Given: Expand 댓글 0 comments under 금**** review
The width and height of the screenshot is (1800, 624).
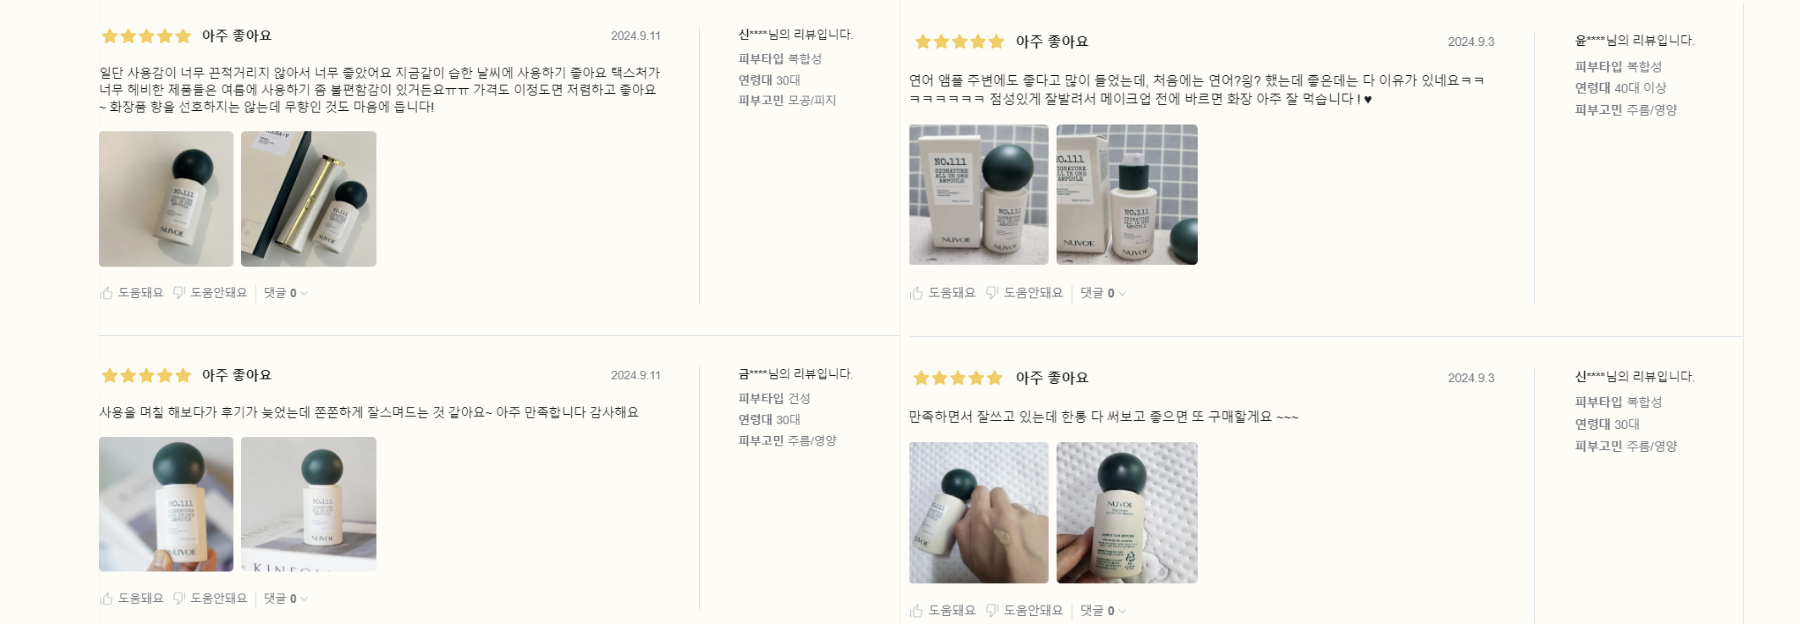Looking at the screenshot, I should click(286, 598).
